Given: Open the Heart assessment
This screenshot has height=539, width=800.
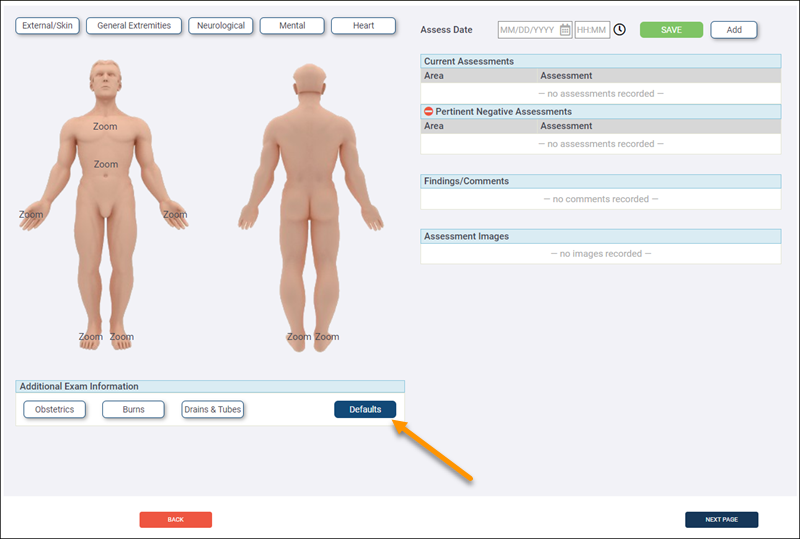Looking at the screenshot, I should pos(364,26).
